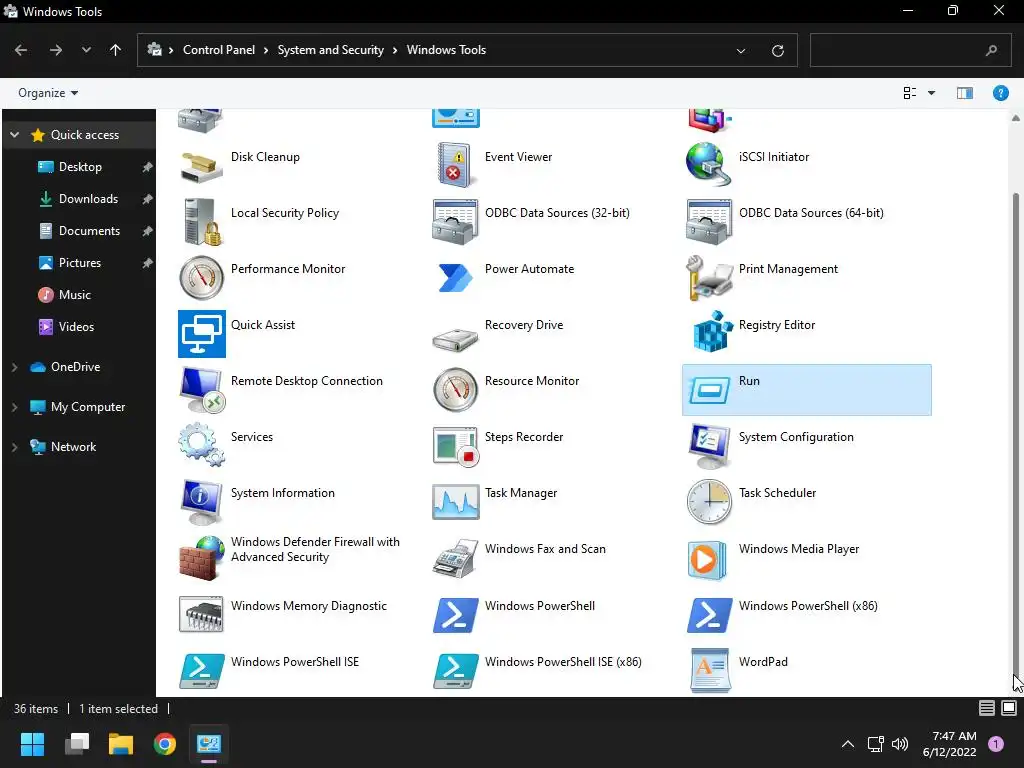Screen dimensions: 1024x768
Task: Switch to details view in status bar
Action: click(987, 708)
